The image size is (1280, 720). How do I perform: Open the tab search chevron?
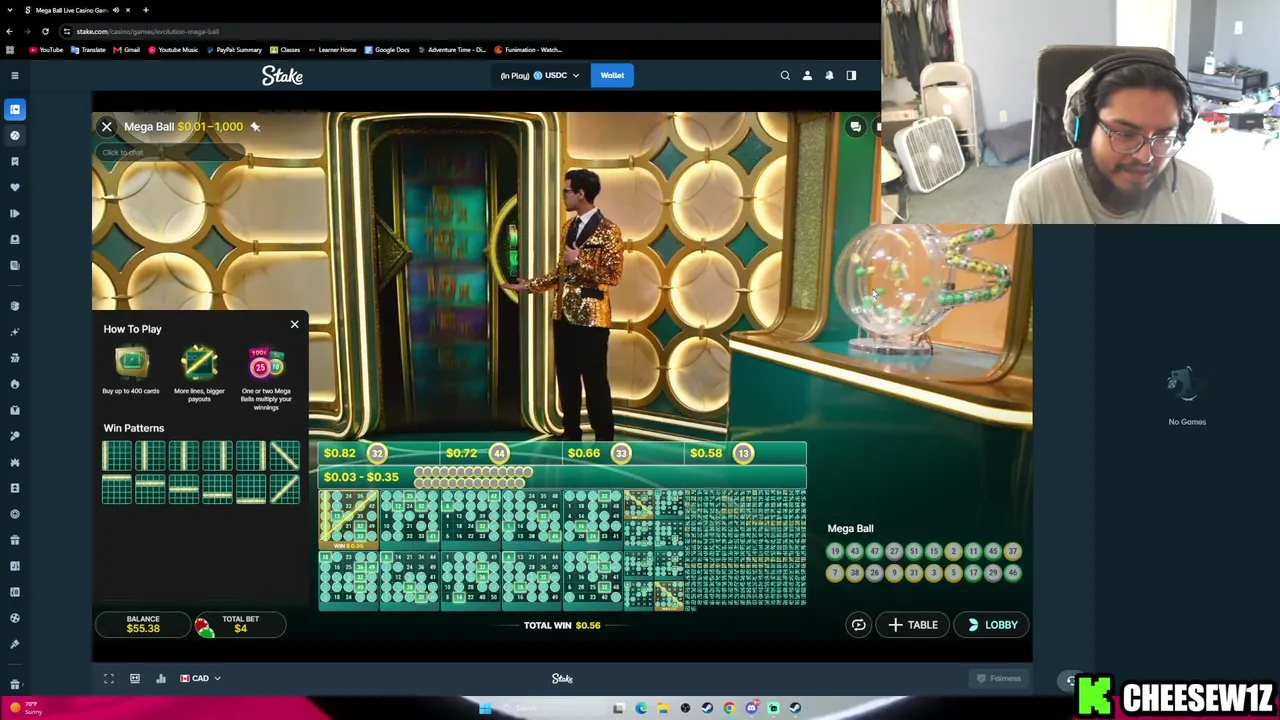pyautogui.click(x=12, y=10)
